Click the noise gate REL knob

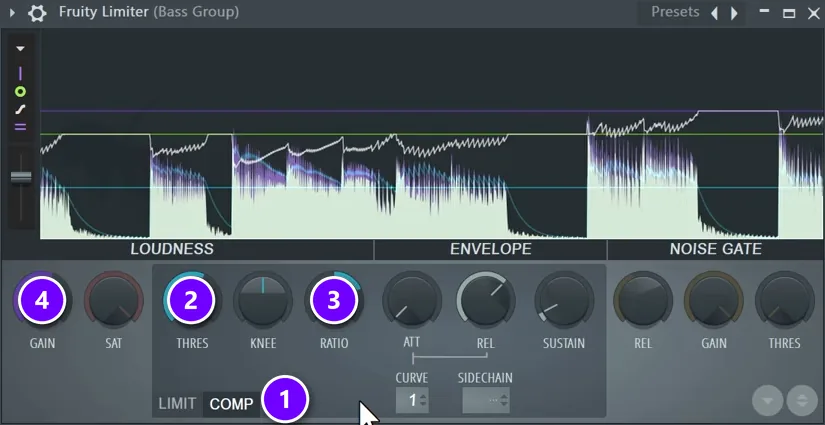pos(643,300)
